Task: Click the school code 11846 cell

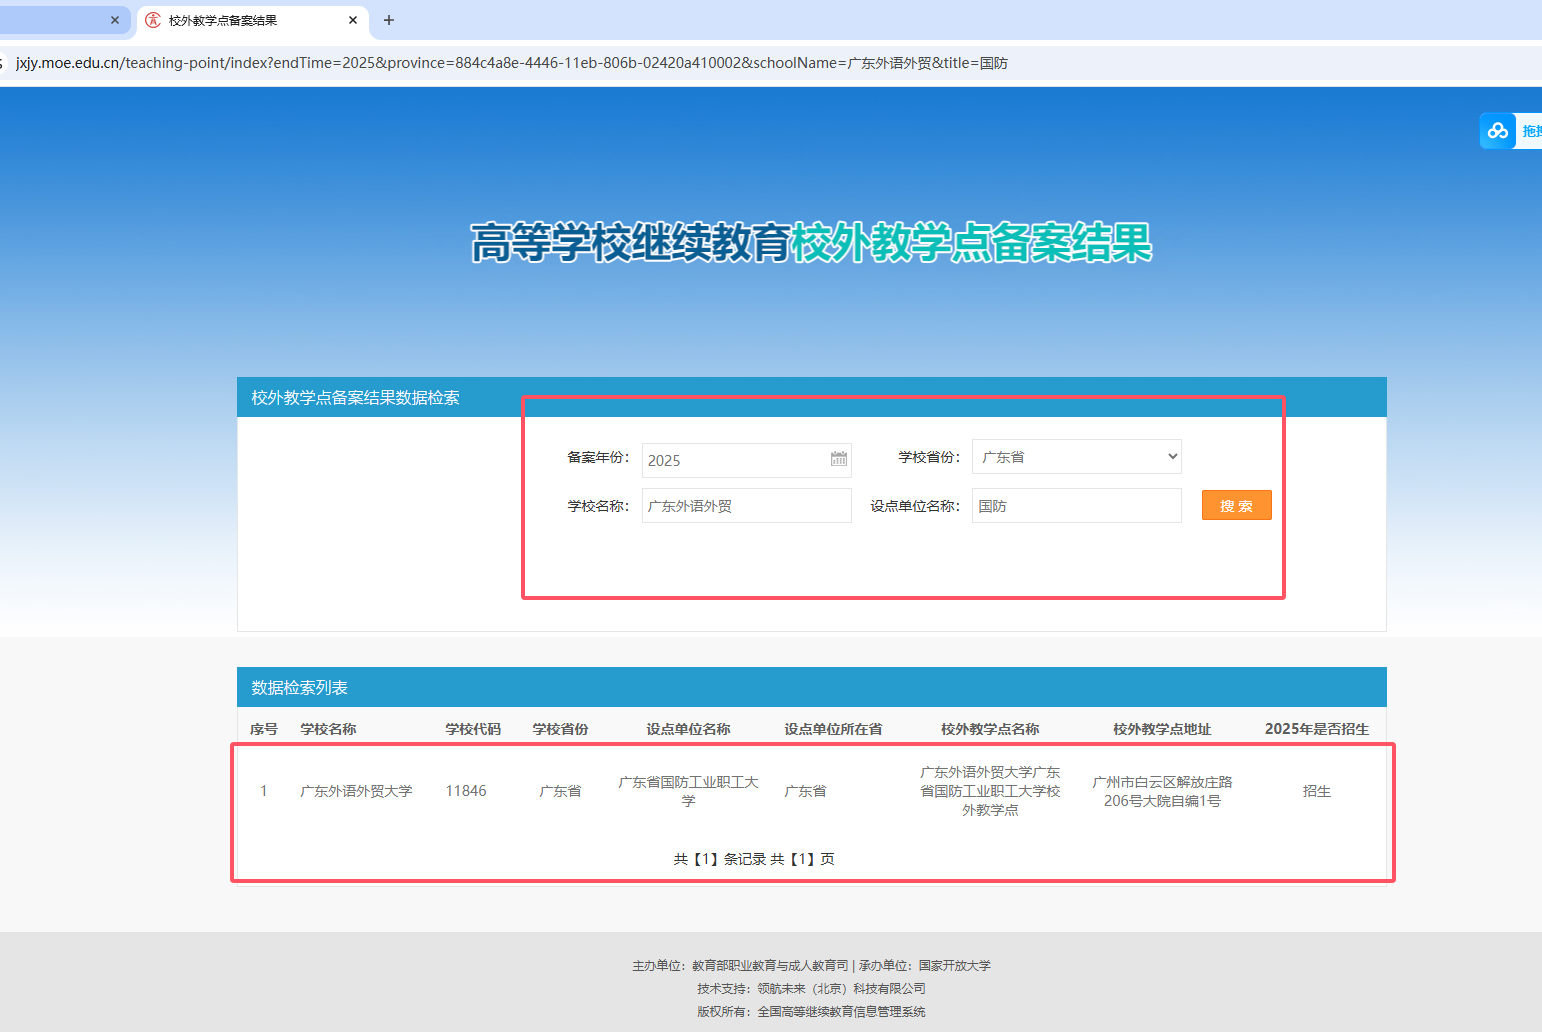Action: coord(466,791)
